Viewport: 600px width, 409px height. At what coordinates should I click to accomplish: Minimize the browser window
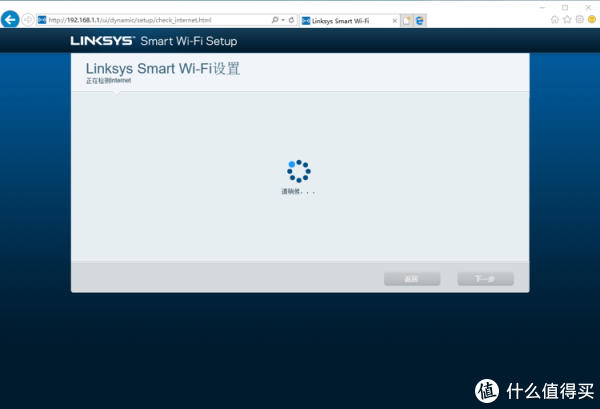[x=542, y=7]
